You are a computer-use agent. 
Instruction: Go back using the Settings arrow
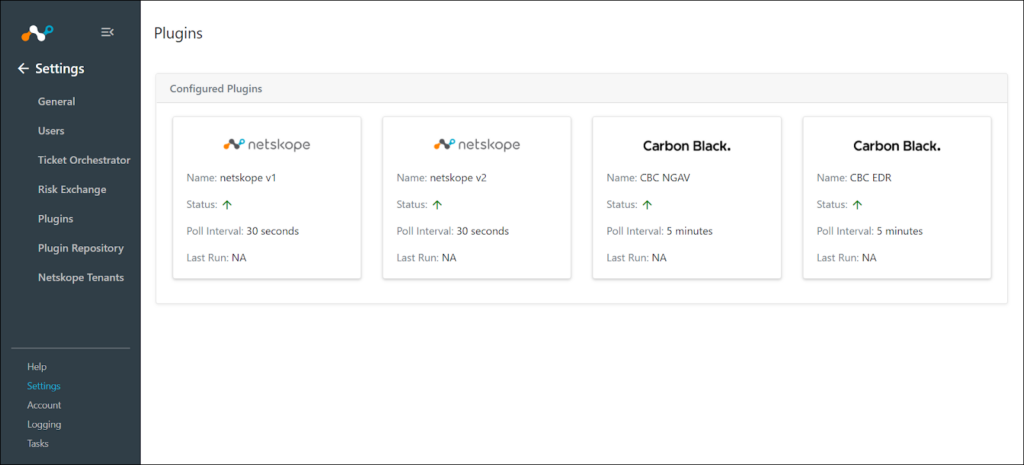tap(24, 69)
